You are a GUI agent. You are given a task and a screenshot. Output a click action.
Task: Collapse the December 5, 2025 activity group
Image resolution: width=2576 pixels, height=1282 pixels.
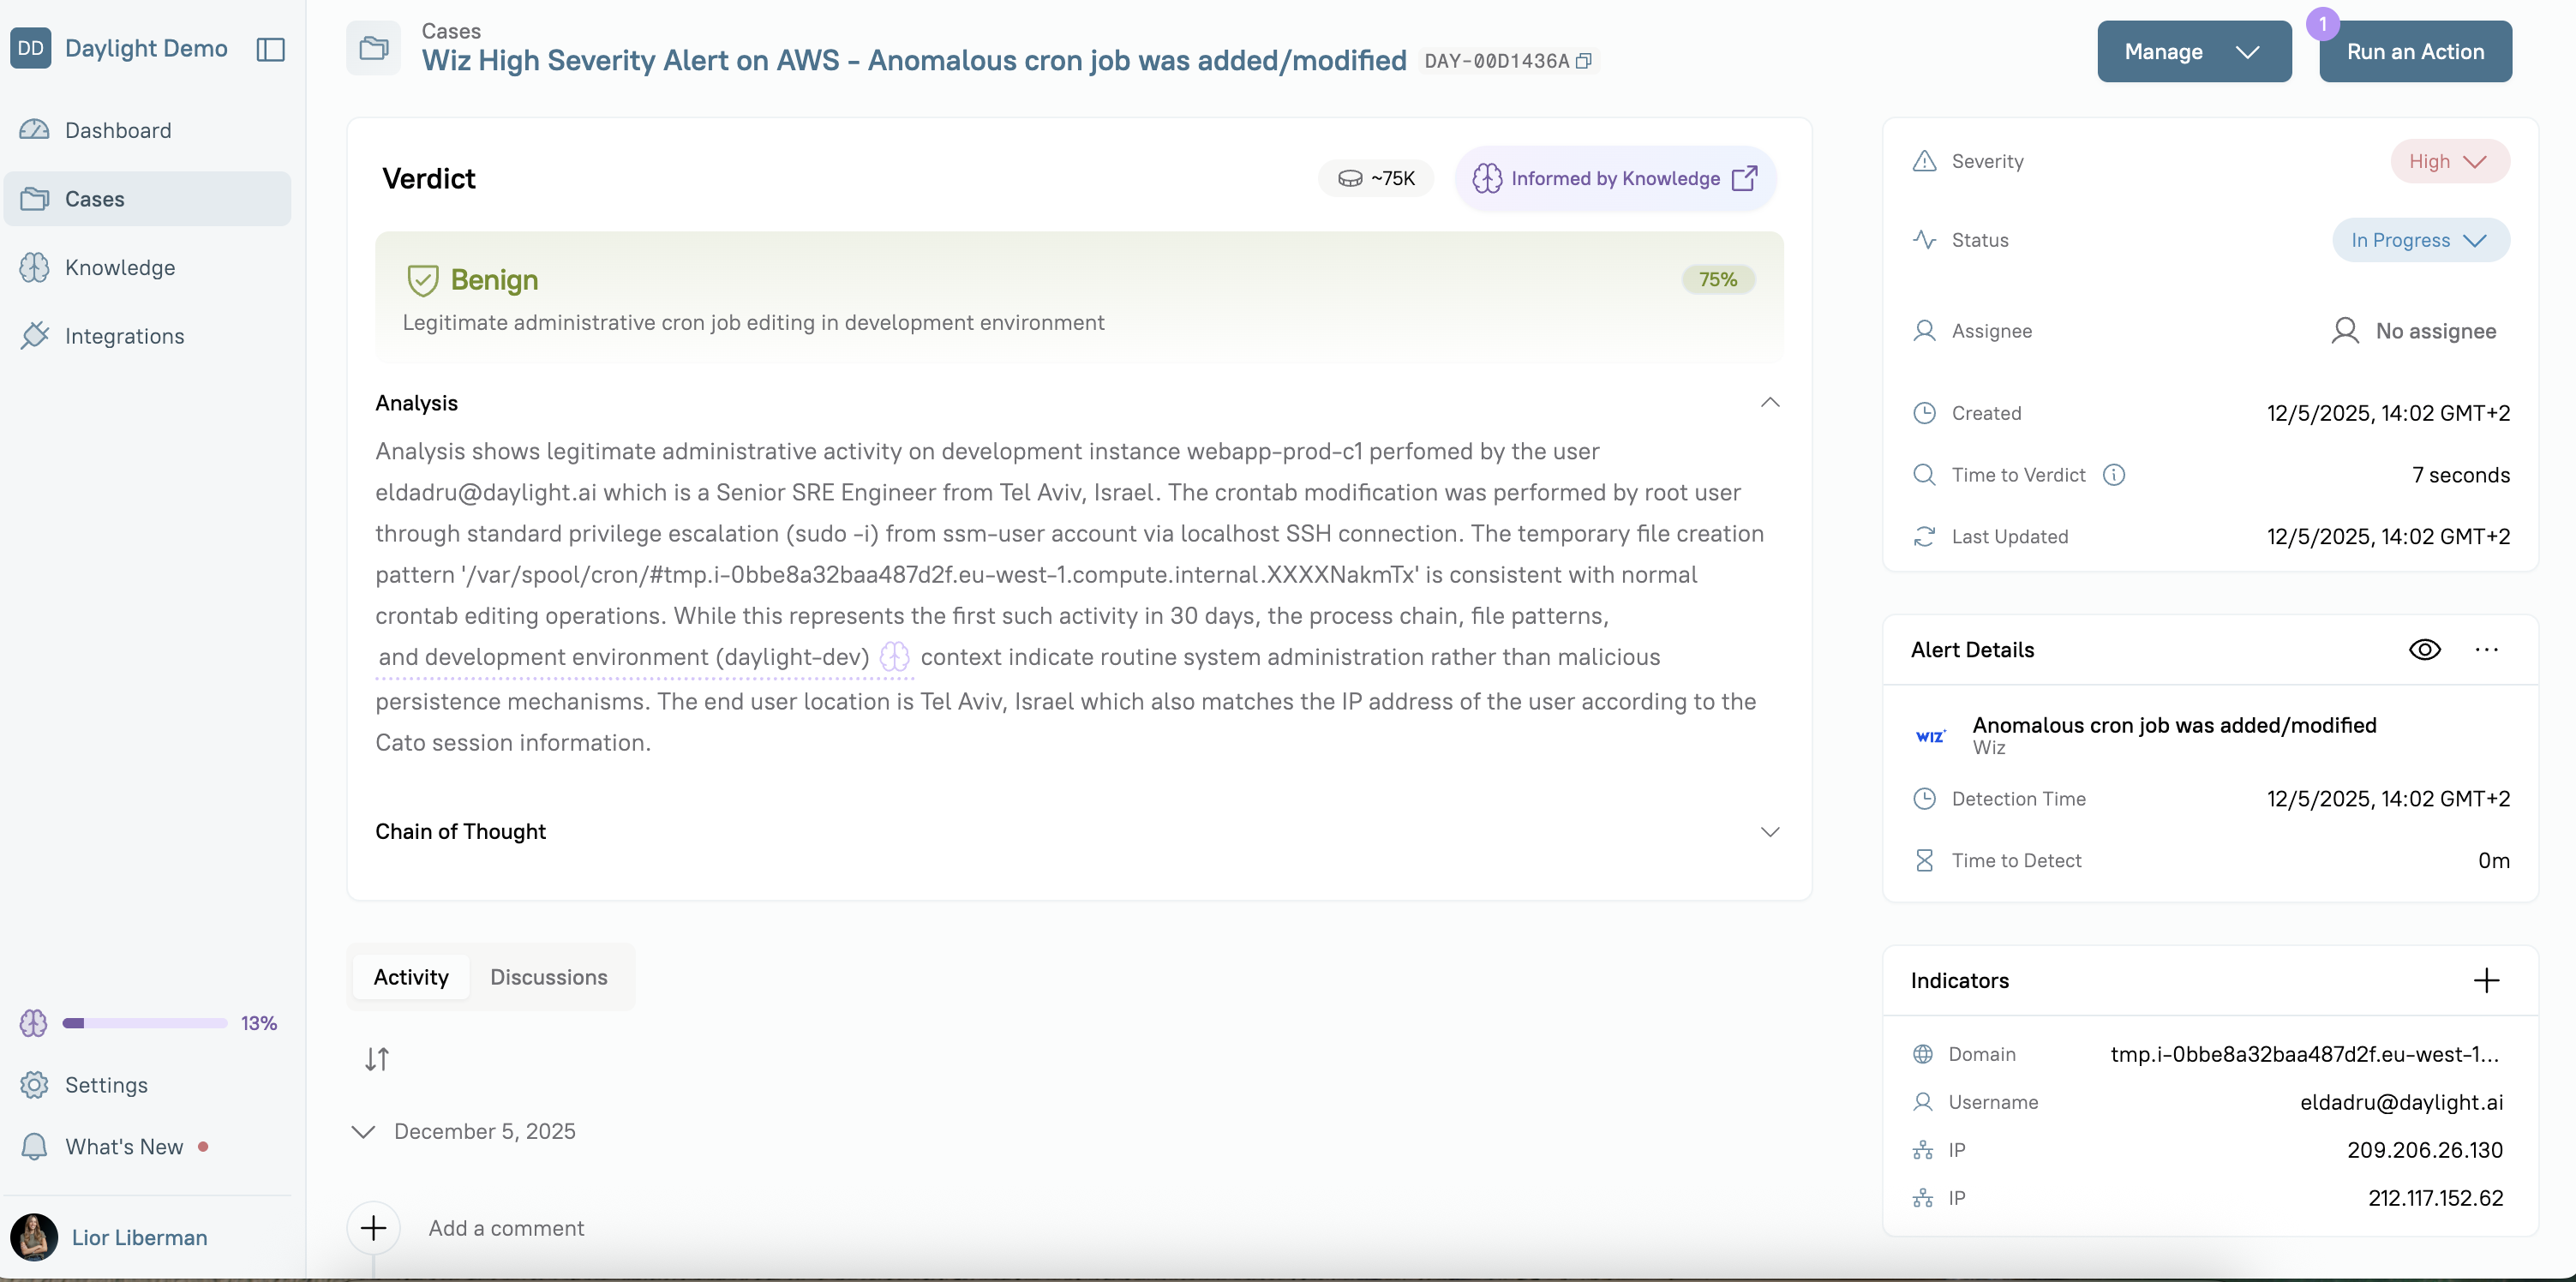(363, 1131)
